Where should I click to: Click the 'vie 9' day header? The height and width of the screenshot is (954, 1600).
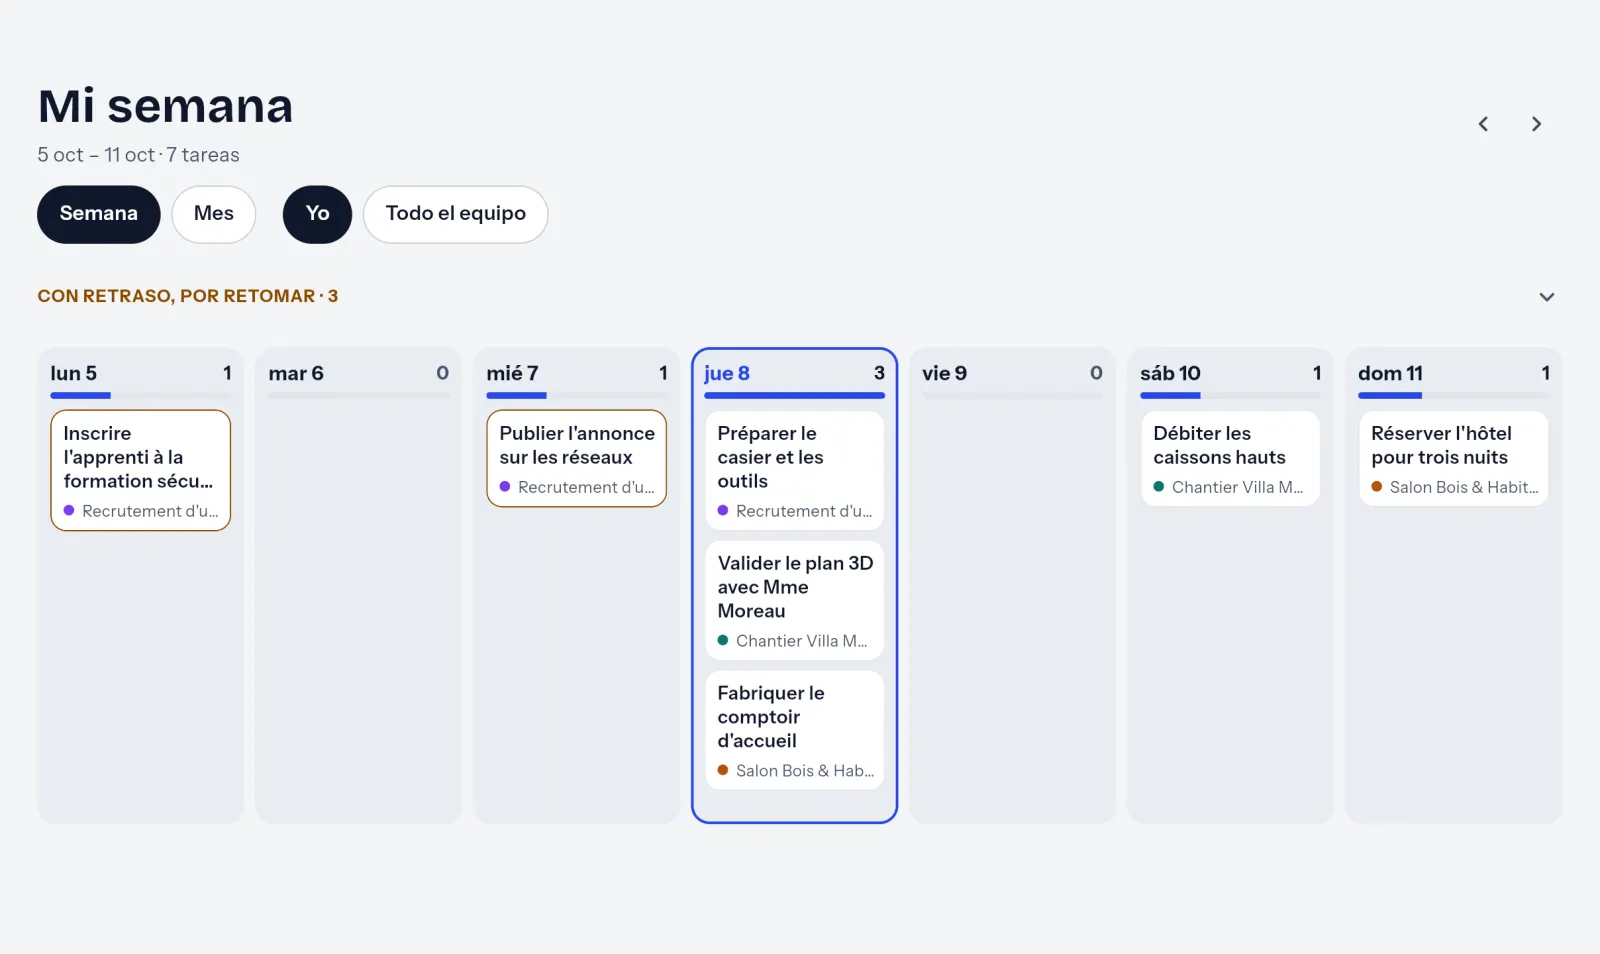point(944,373)
